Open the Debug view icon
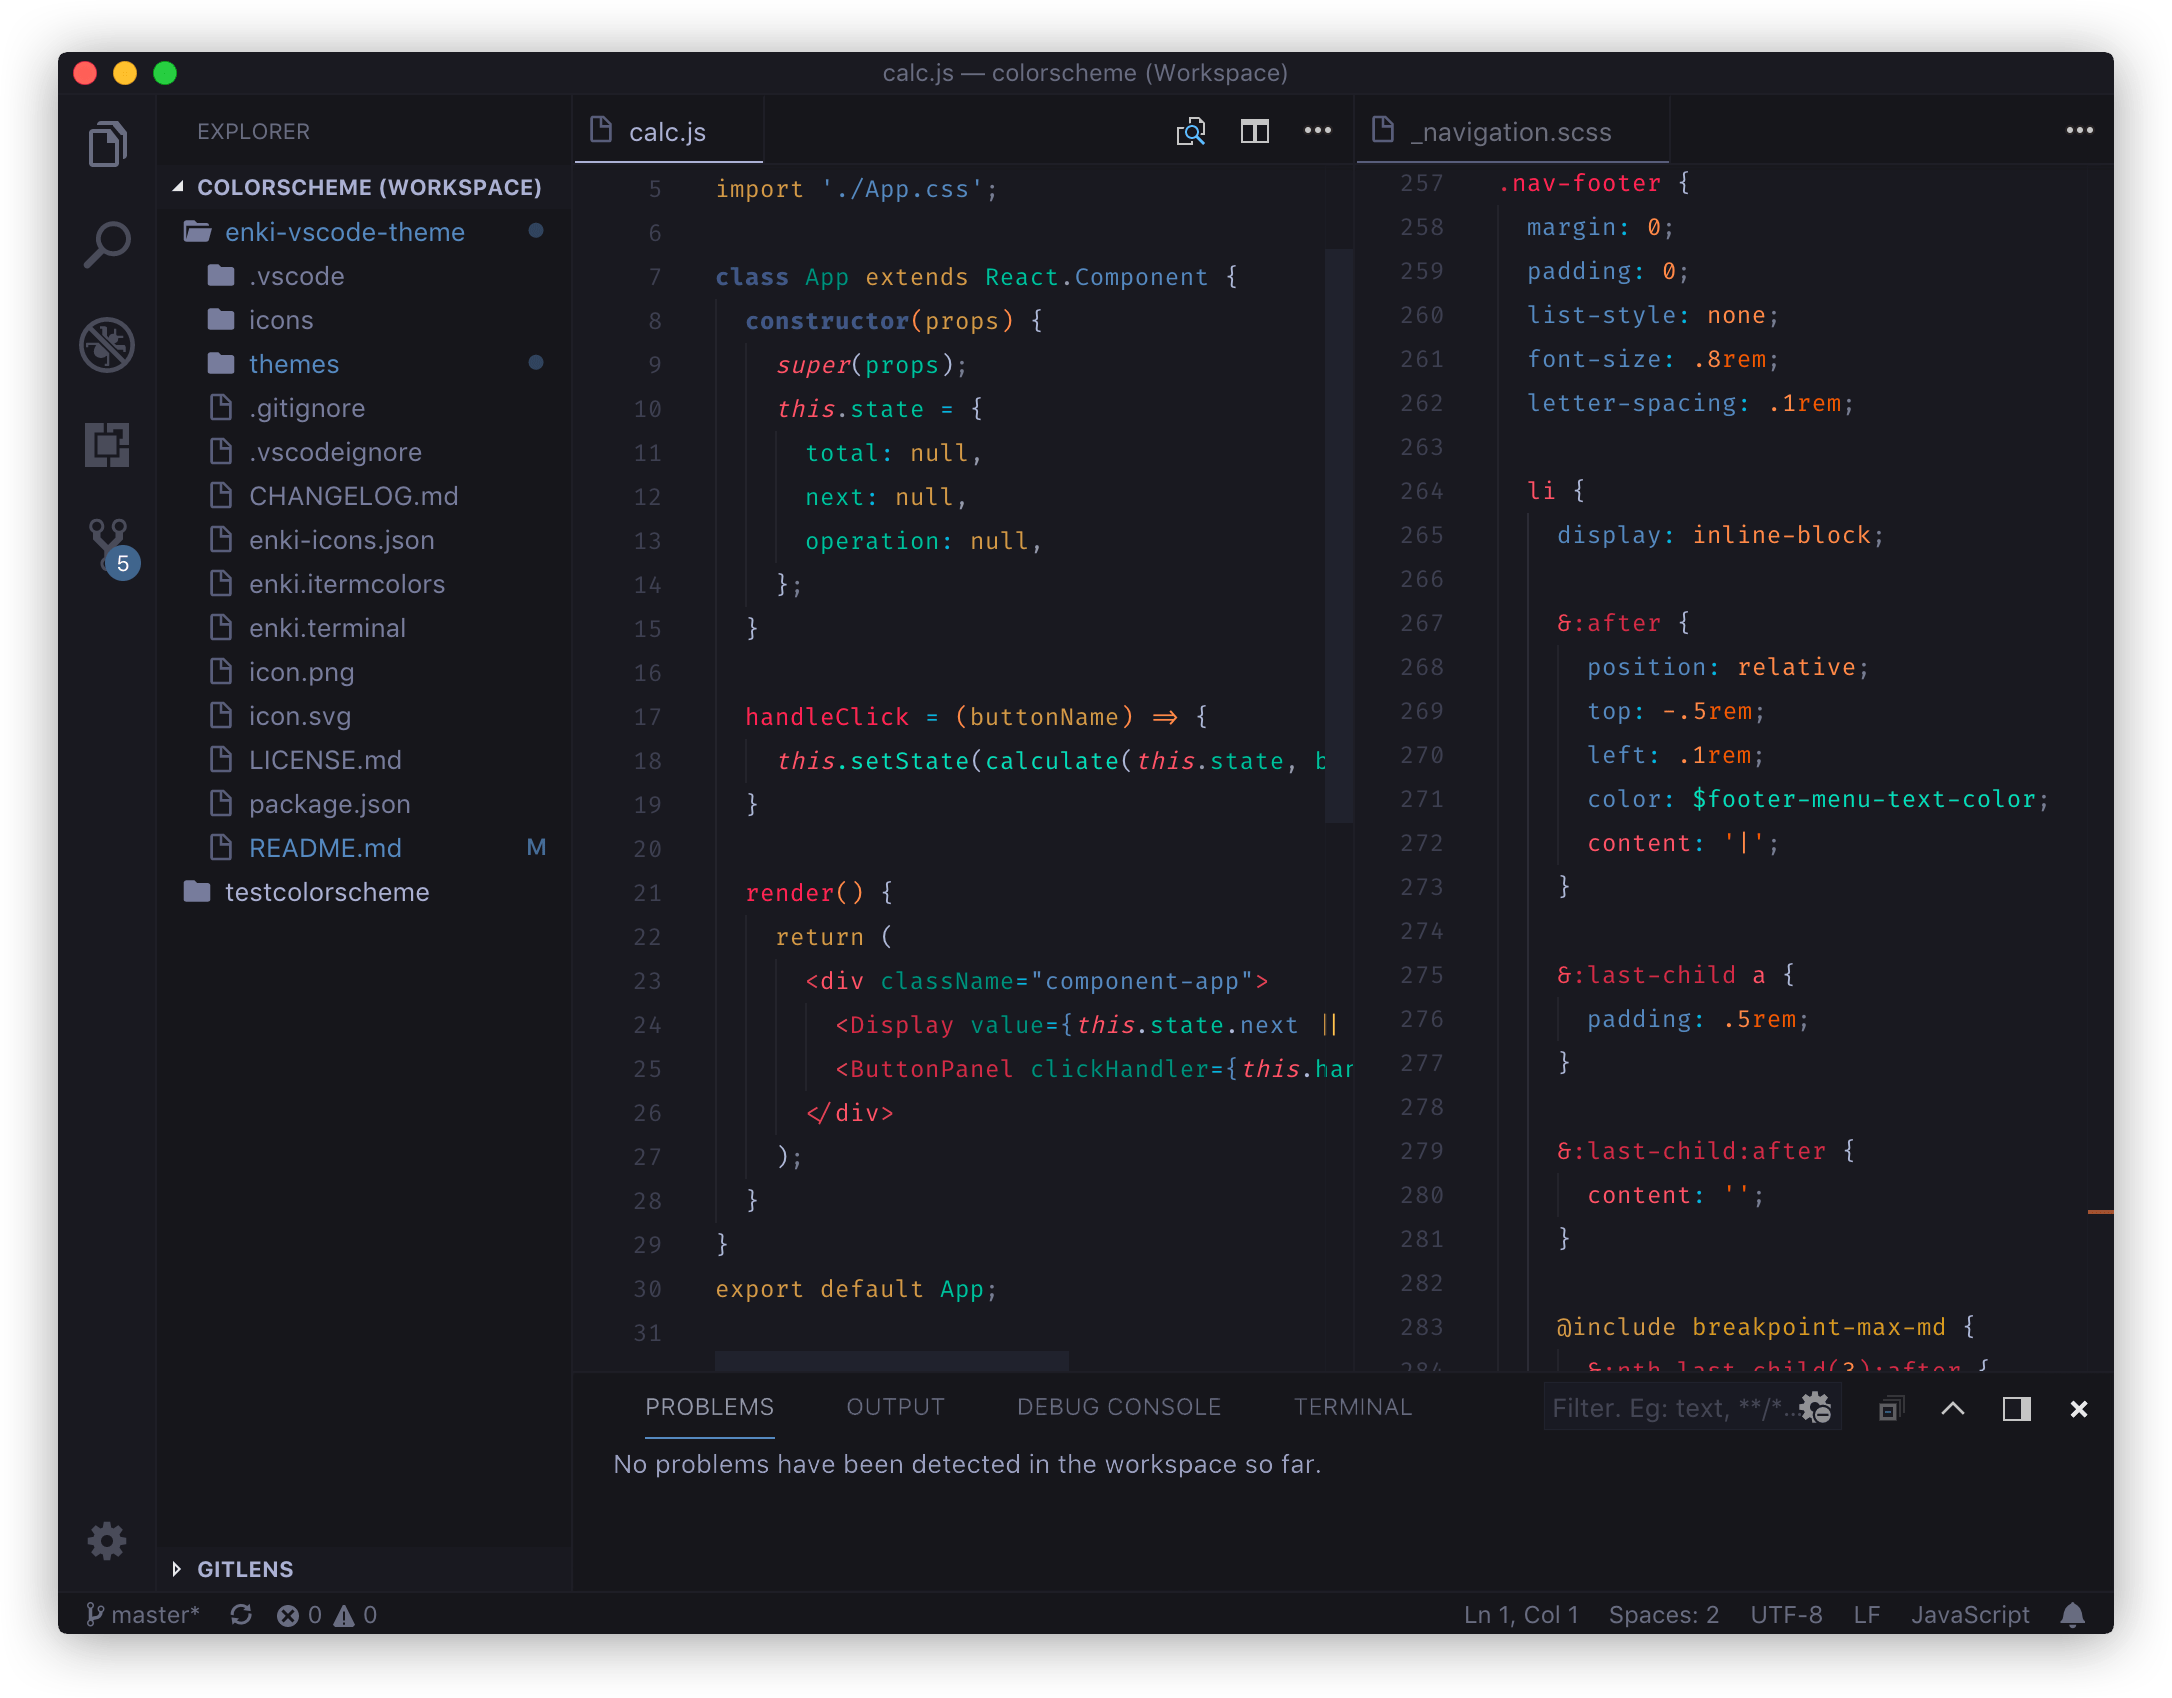This screenshot has width=2172, height=1698. pyautogui.click(x=107, y=345)
